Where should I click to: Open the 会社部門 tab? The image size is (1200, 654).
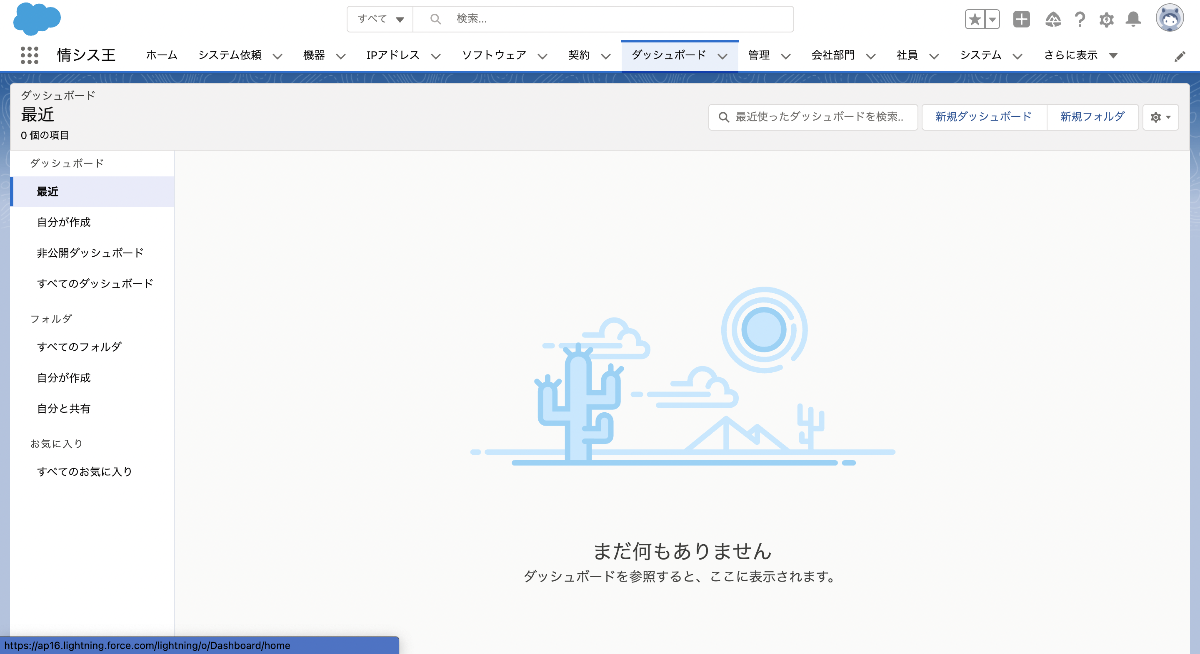(x=833, y=56)
